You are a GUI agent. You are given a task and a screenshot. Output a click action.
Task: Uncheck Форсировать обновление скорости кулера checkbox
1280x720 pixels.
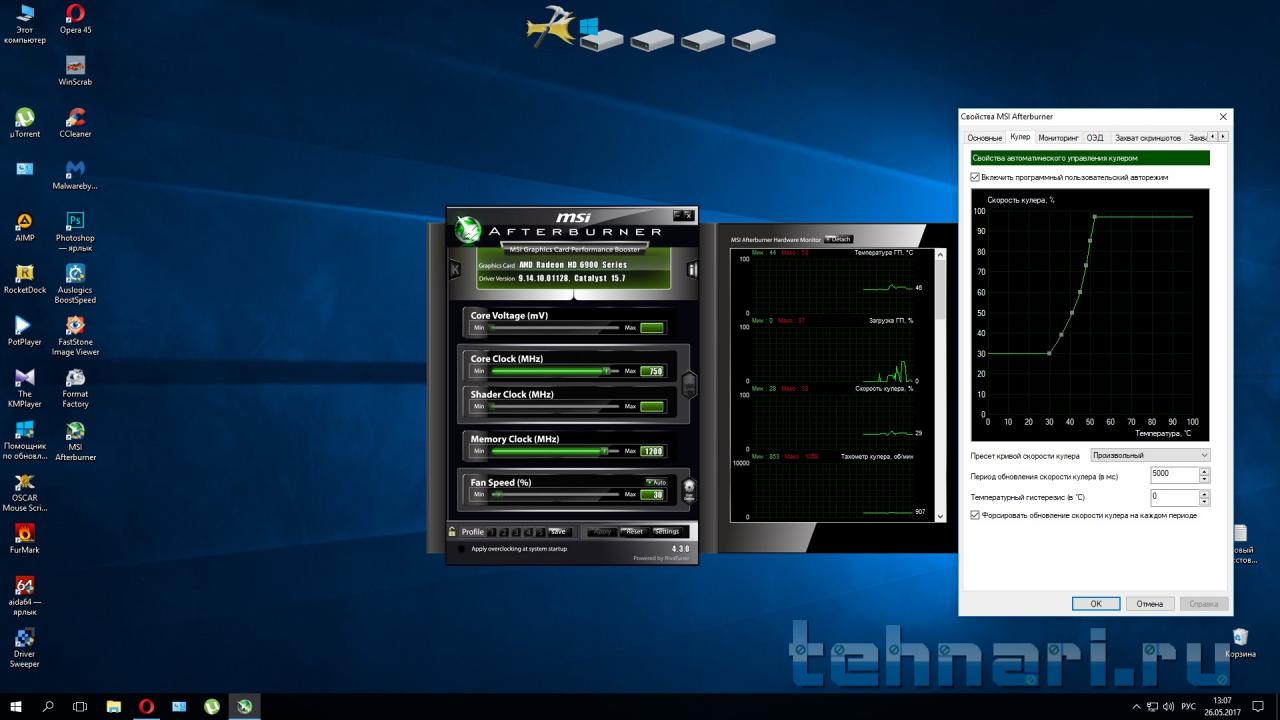[x=975, y=515]
